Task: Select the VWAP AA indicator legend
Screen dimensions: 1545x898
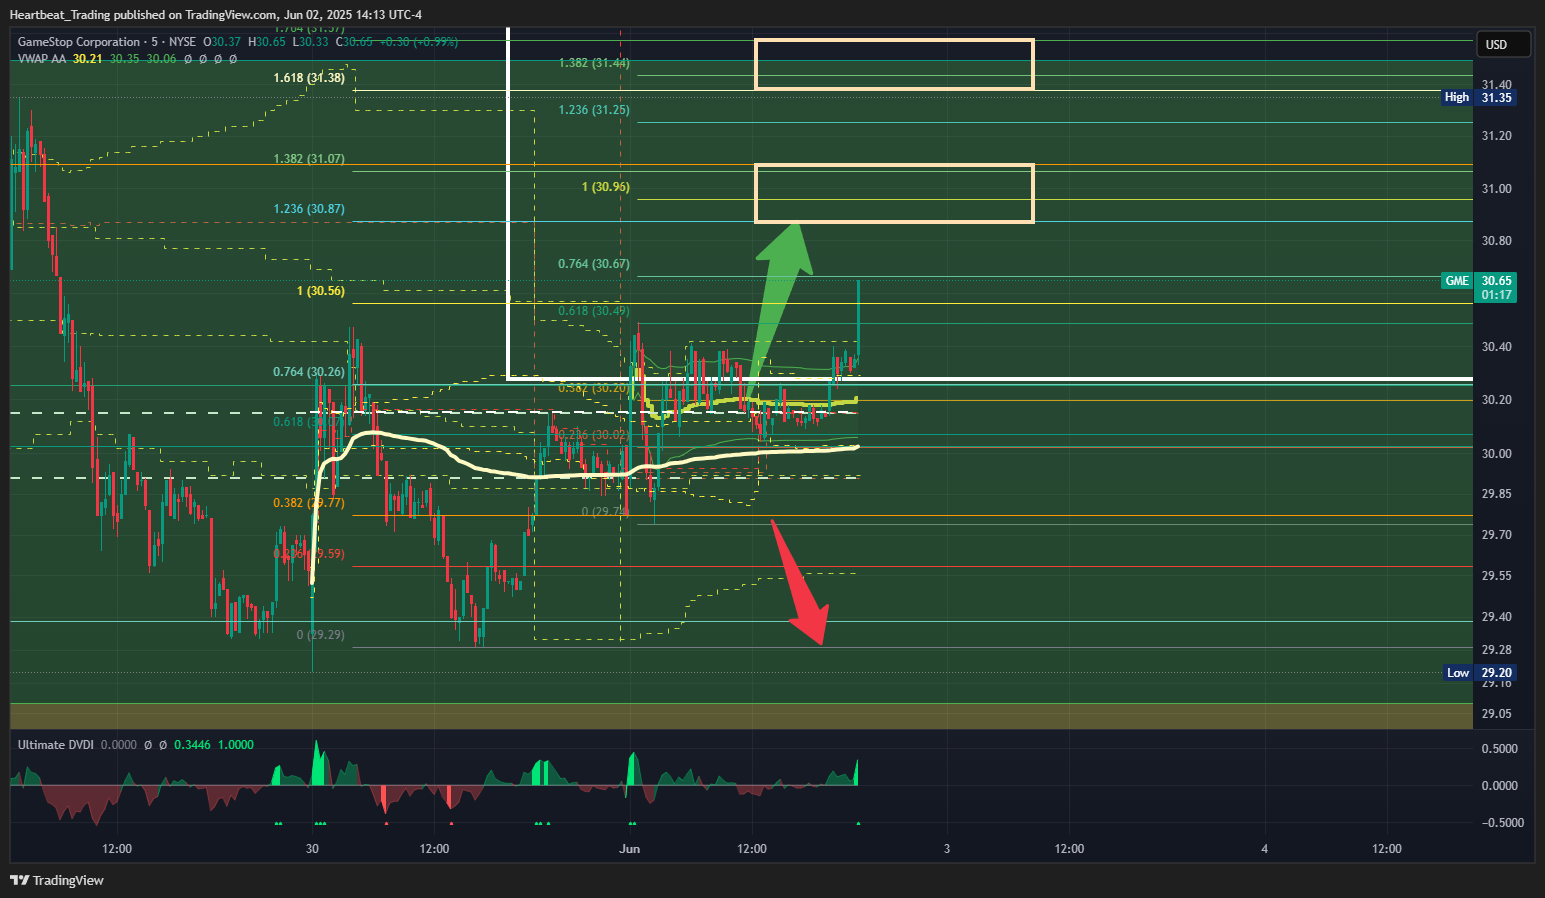Action: coord(42,59)
